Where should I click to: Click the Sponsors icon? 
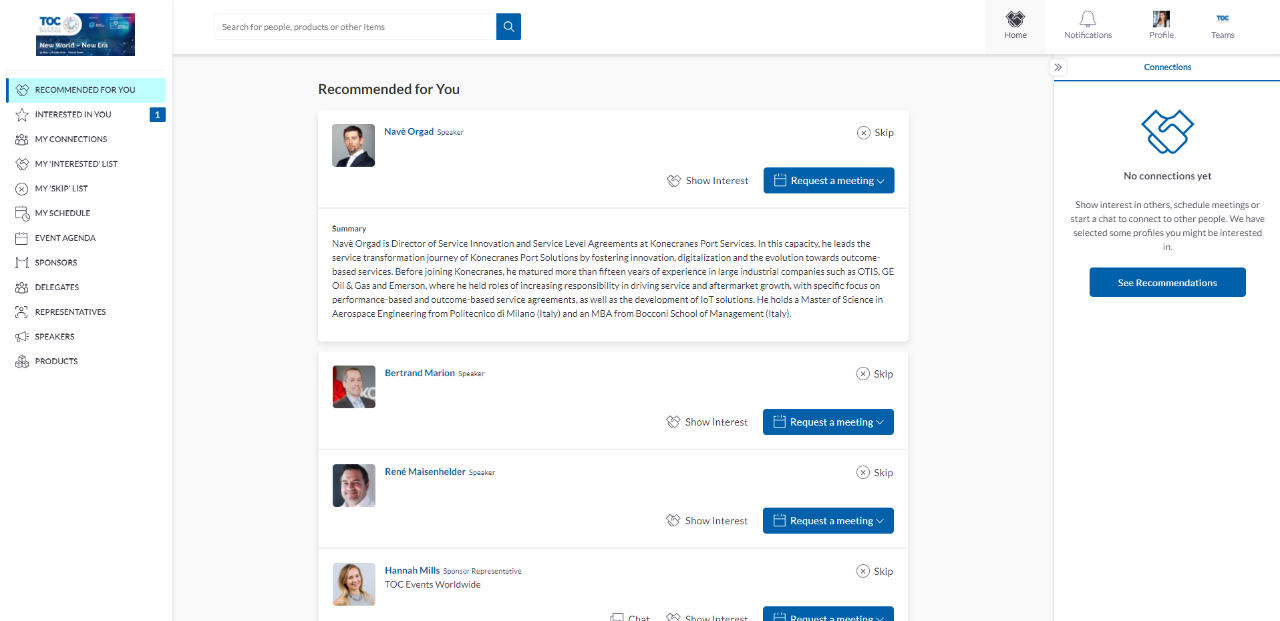(x=21, y=263)
